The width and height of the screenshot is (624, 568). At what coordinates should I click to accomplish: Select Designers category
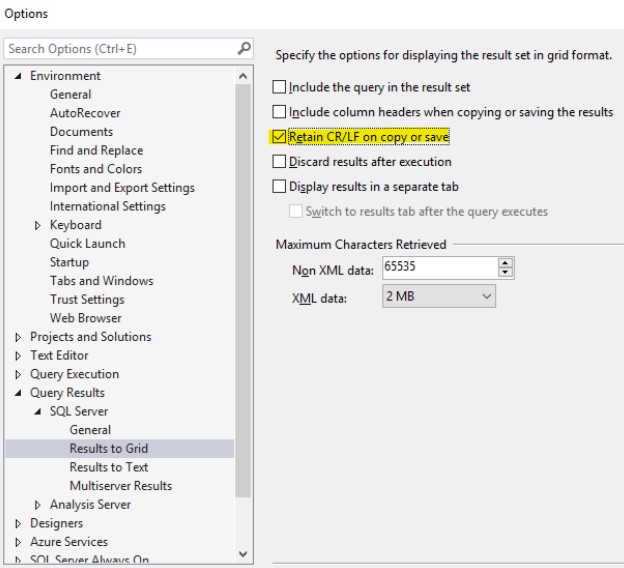(x=57, y=523)
